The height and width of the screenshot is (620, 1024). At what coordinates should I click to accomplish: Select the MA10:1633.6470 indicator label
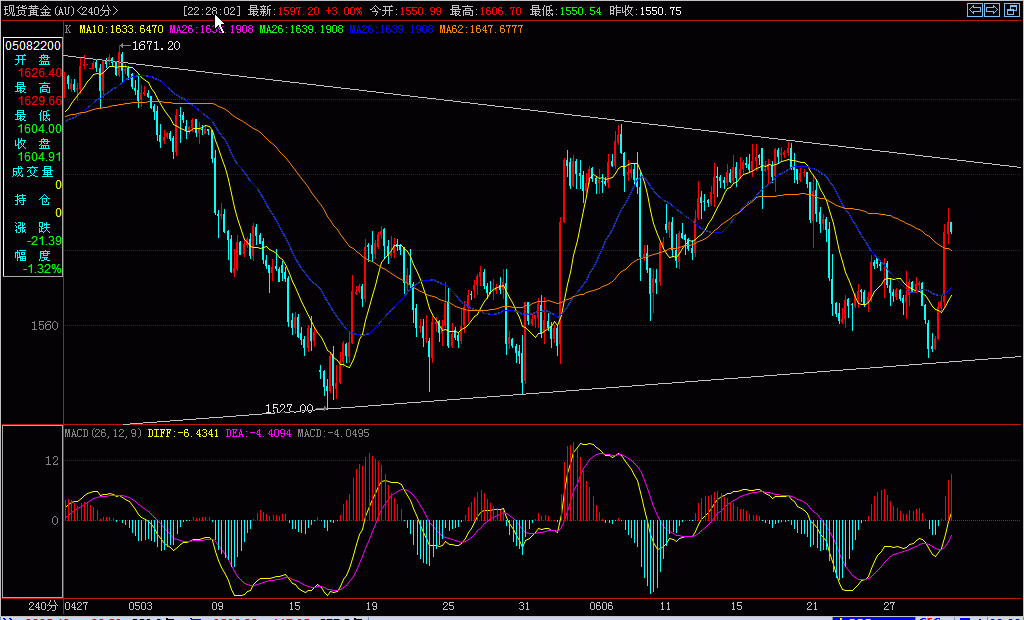(122, 29)
